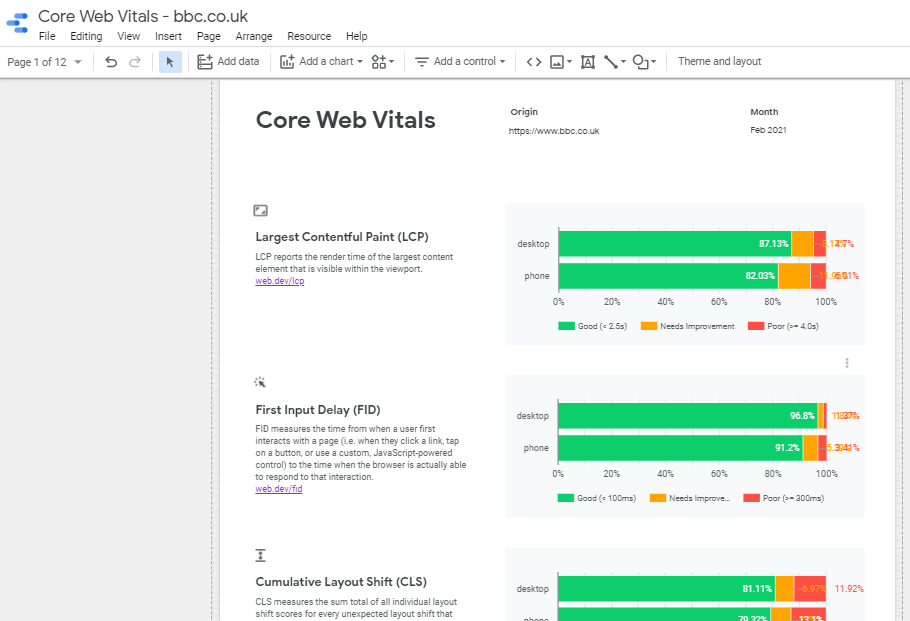Open community visualizations picker
The width and height of the screenshot is (910, 621).
pyautogui.click(x=380, y=61)
